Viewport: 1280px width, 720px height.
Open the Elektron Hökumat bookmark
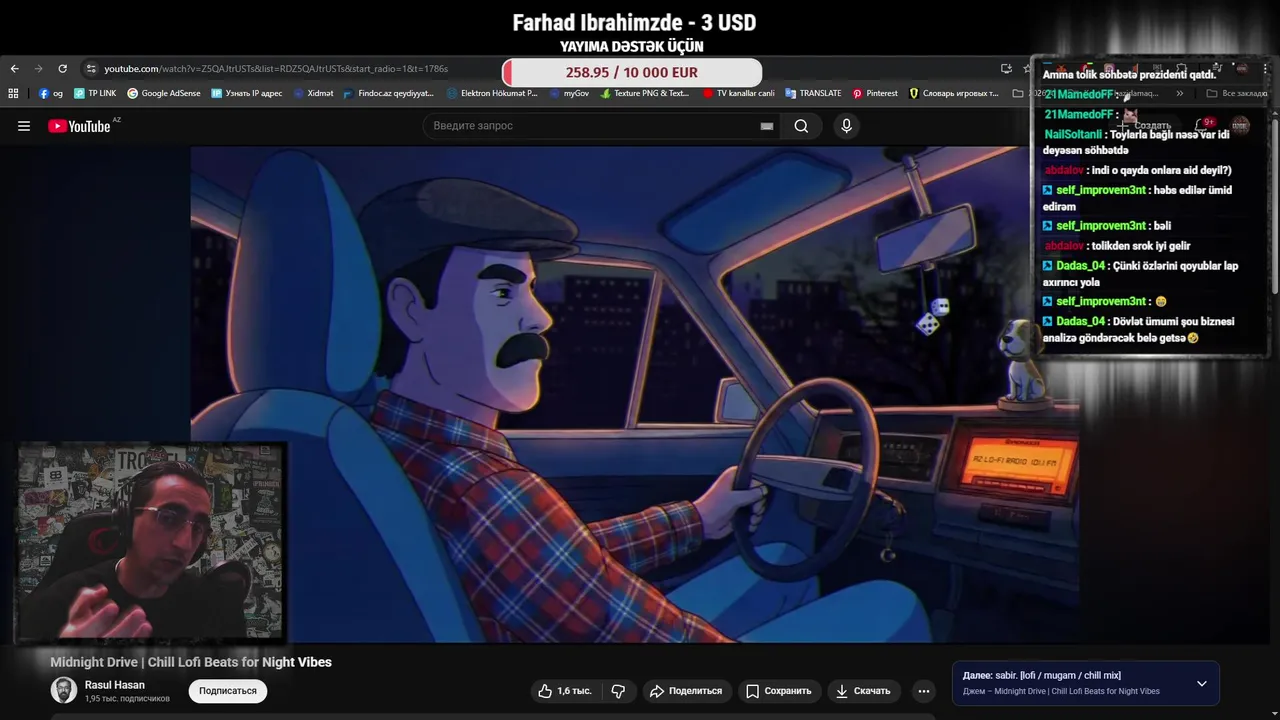tap(493, 93)
